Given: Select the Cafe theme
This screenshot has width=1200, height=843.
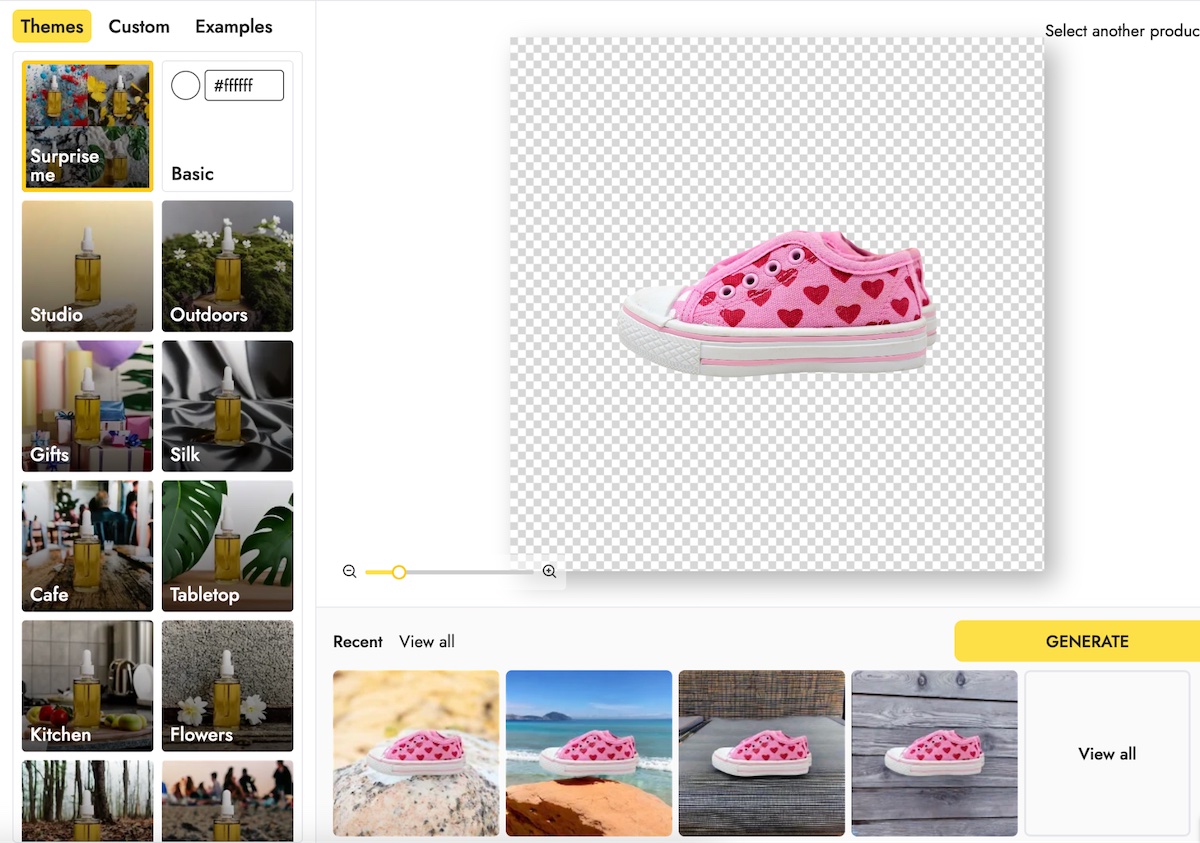Looking at the screenshot, I should click(x=88, y=546).
